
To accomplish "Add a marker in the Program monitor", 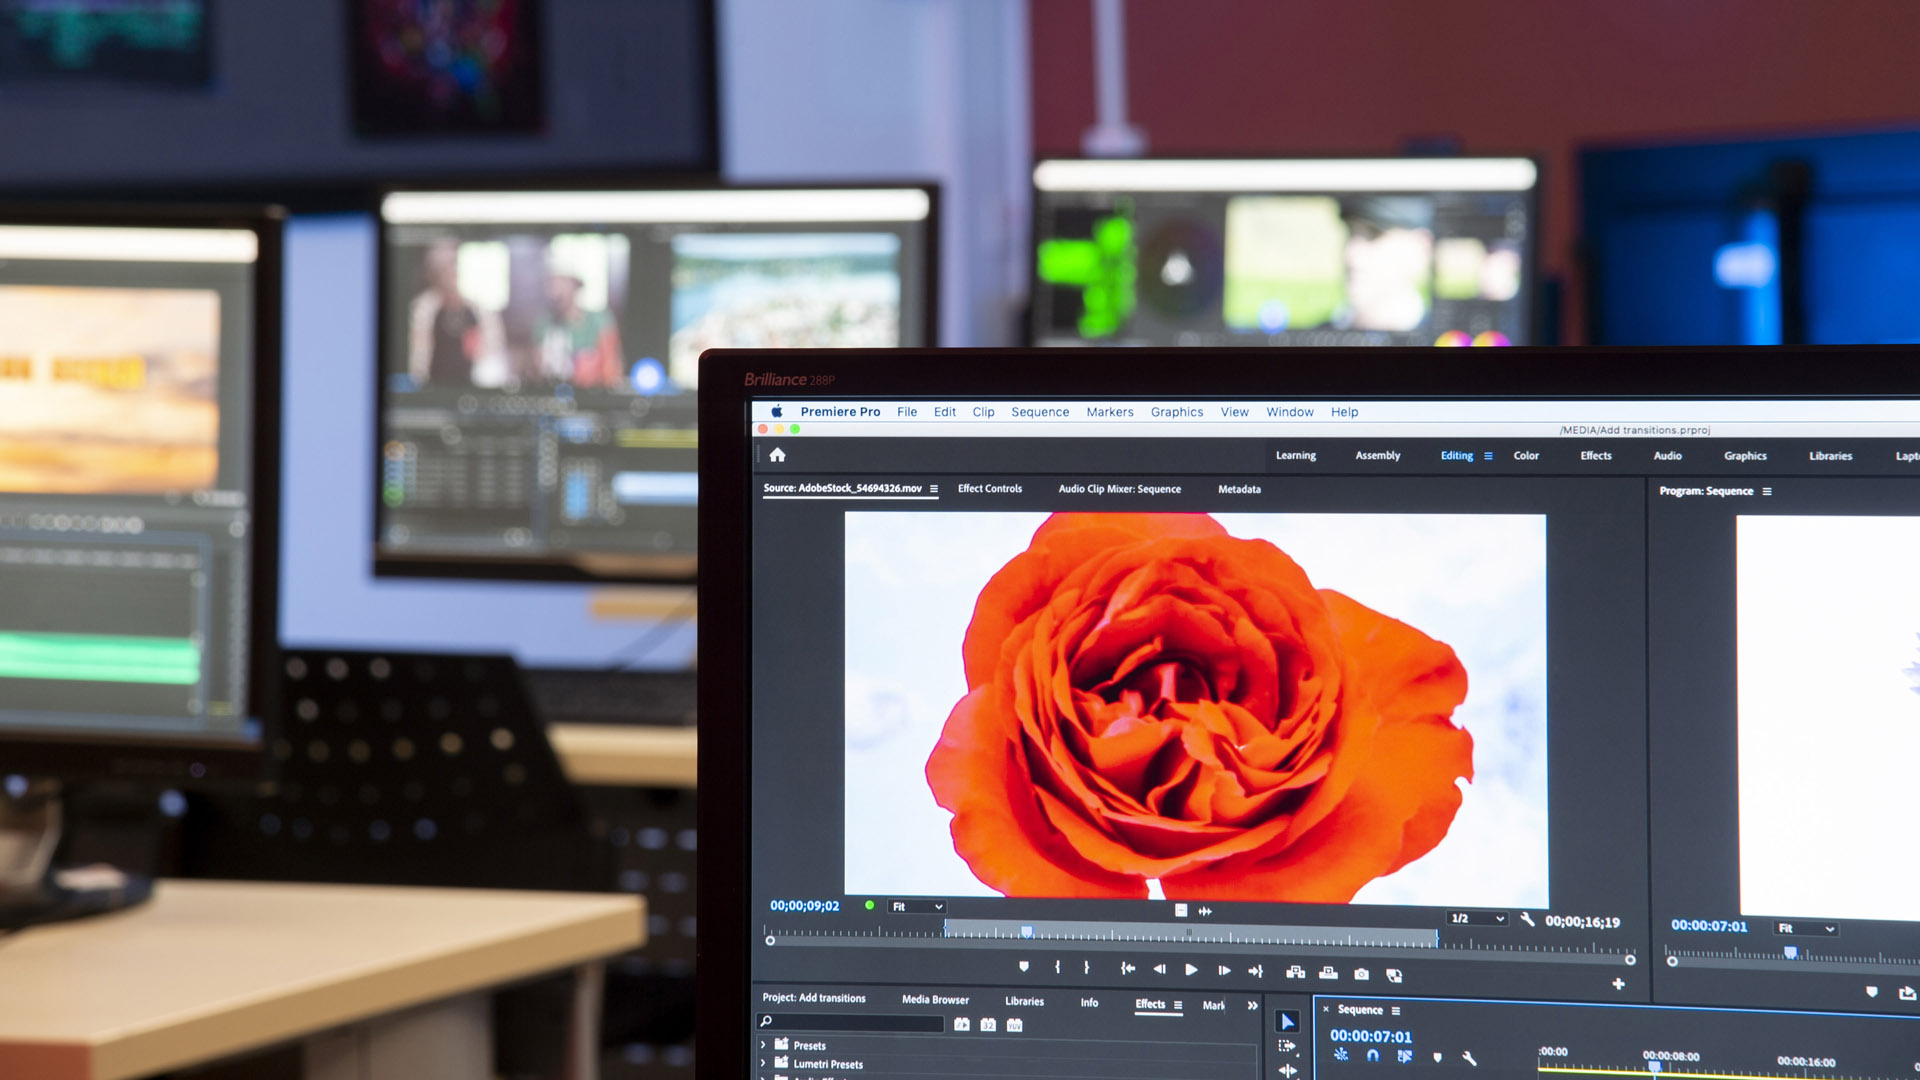I will click(1872, 992).
